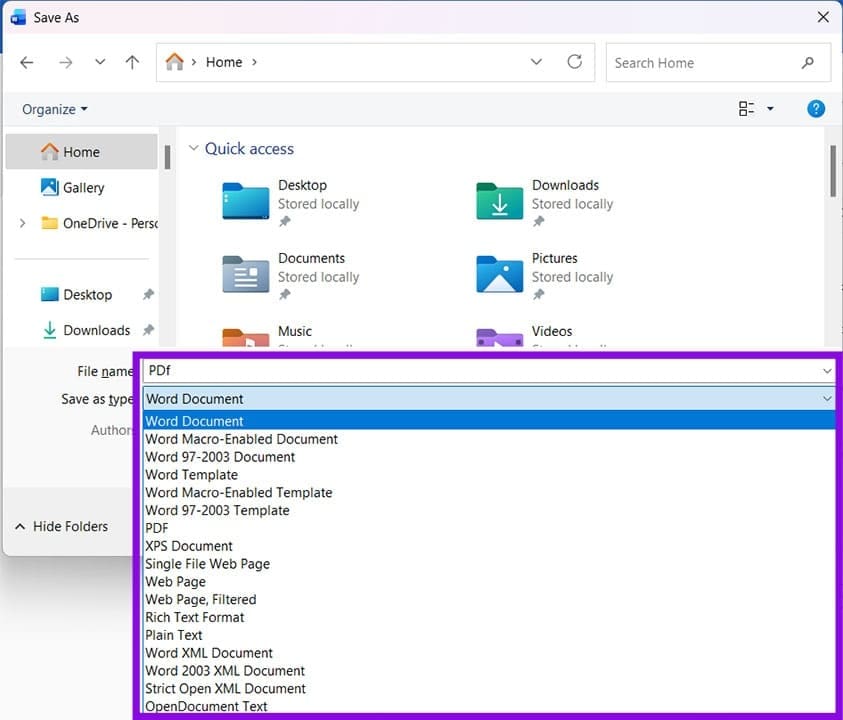The image size is (843, 720).
Task: Unpin Desktop via its sidebar pin icon
Action: point(148,294)
